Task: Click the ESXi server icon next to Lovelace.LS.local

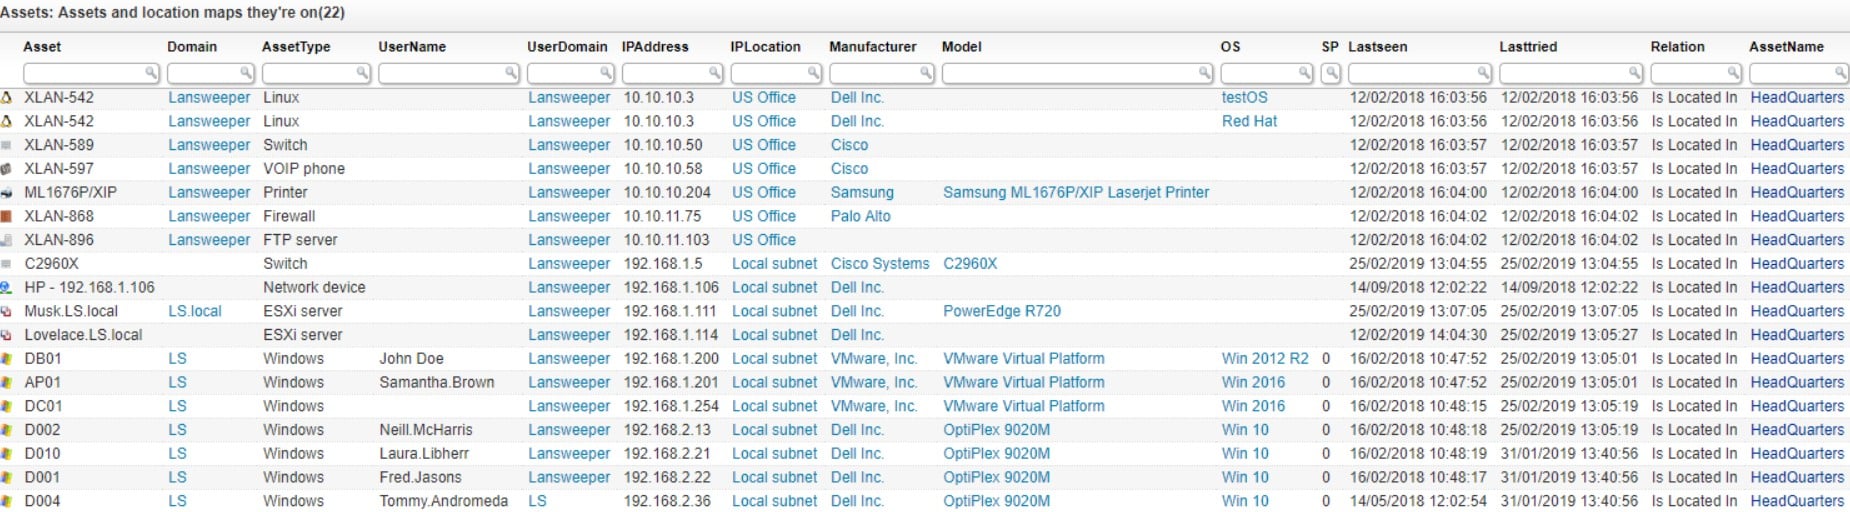Action: click(x=6, y=336)
